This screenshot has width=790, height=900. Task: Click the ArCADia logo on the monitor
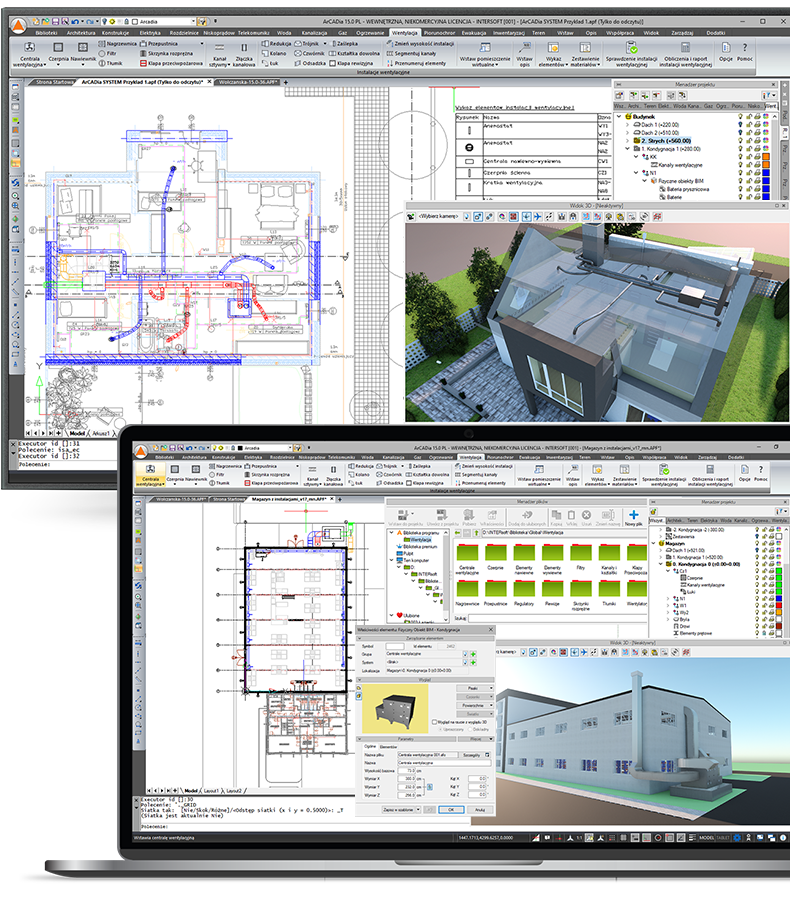pyautogui.click(x=19, y=26)
